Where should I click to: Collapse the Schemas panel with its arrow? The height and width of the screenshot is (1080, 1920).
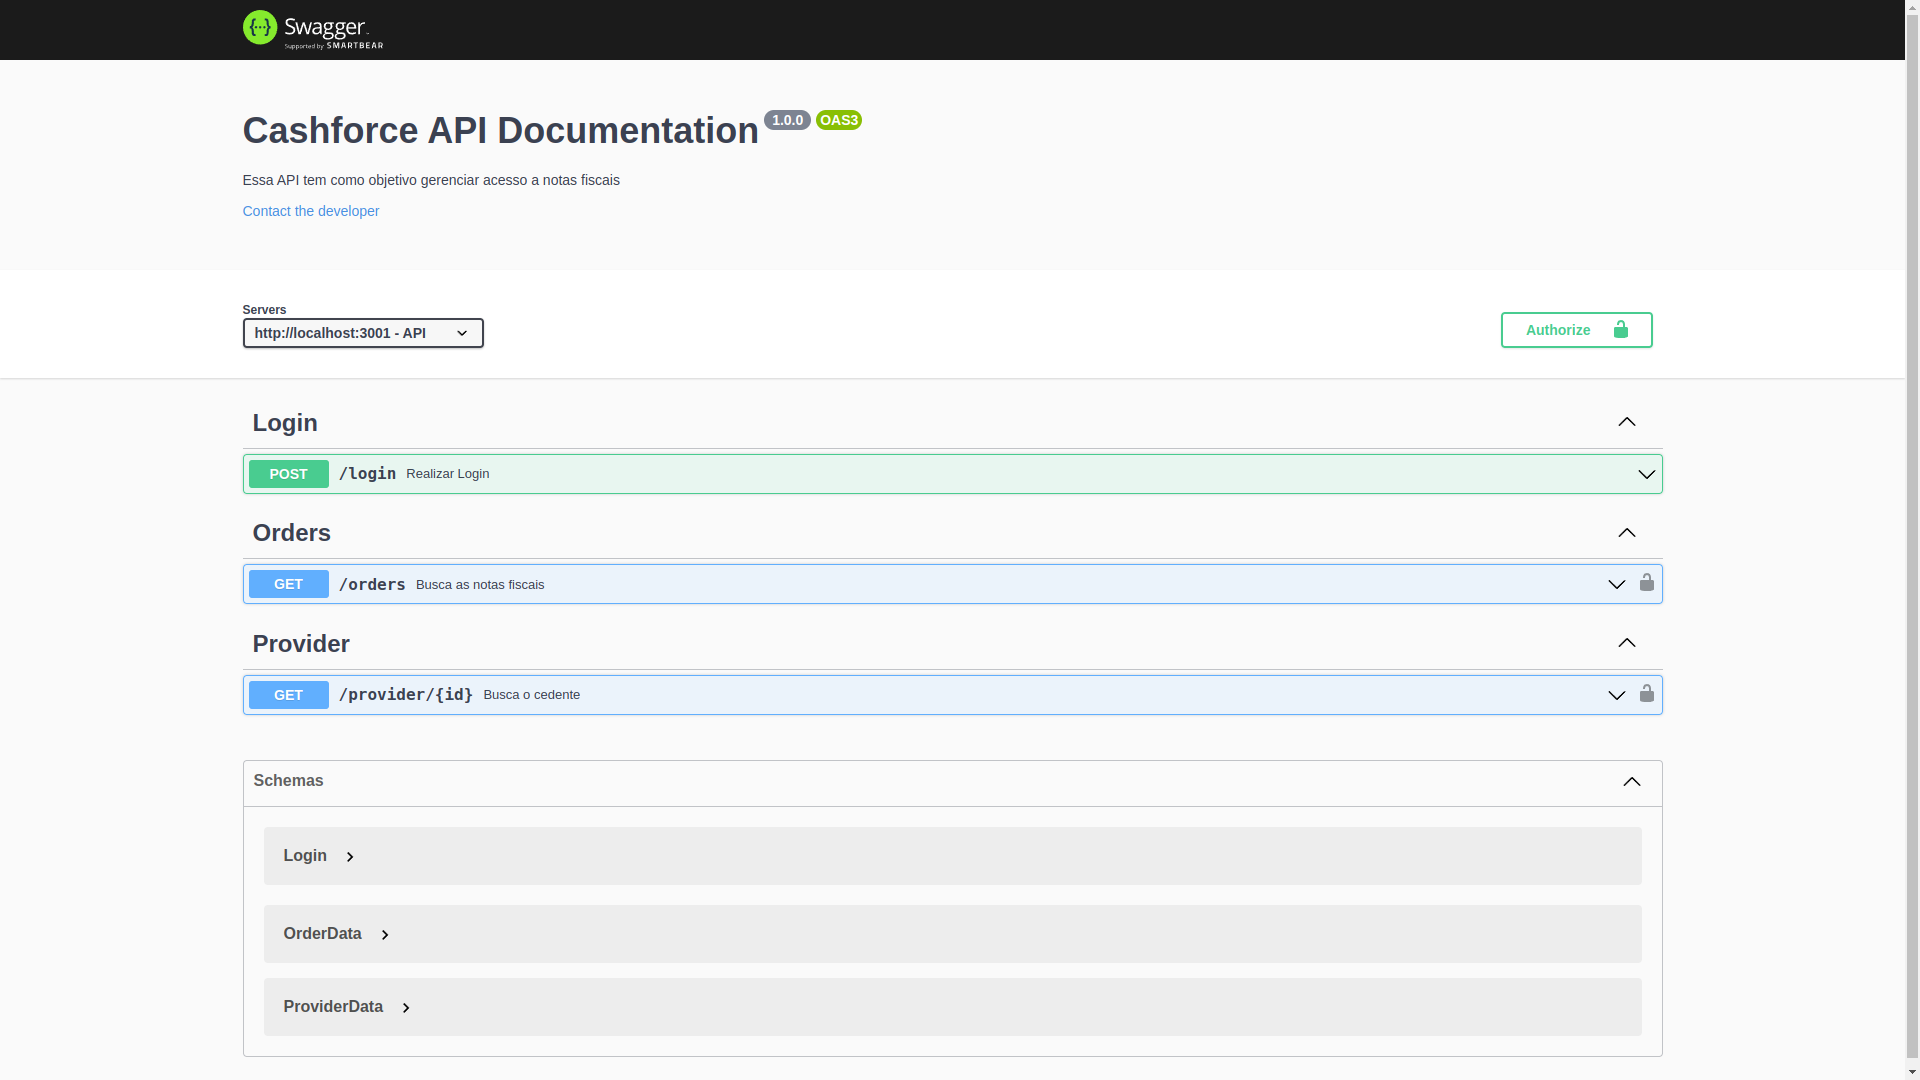(1631, 782)
